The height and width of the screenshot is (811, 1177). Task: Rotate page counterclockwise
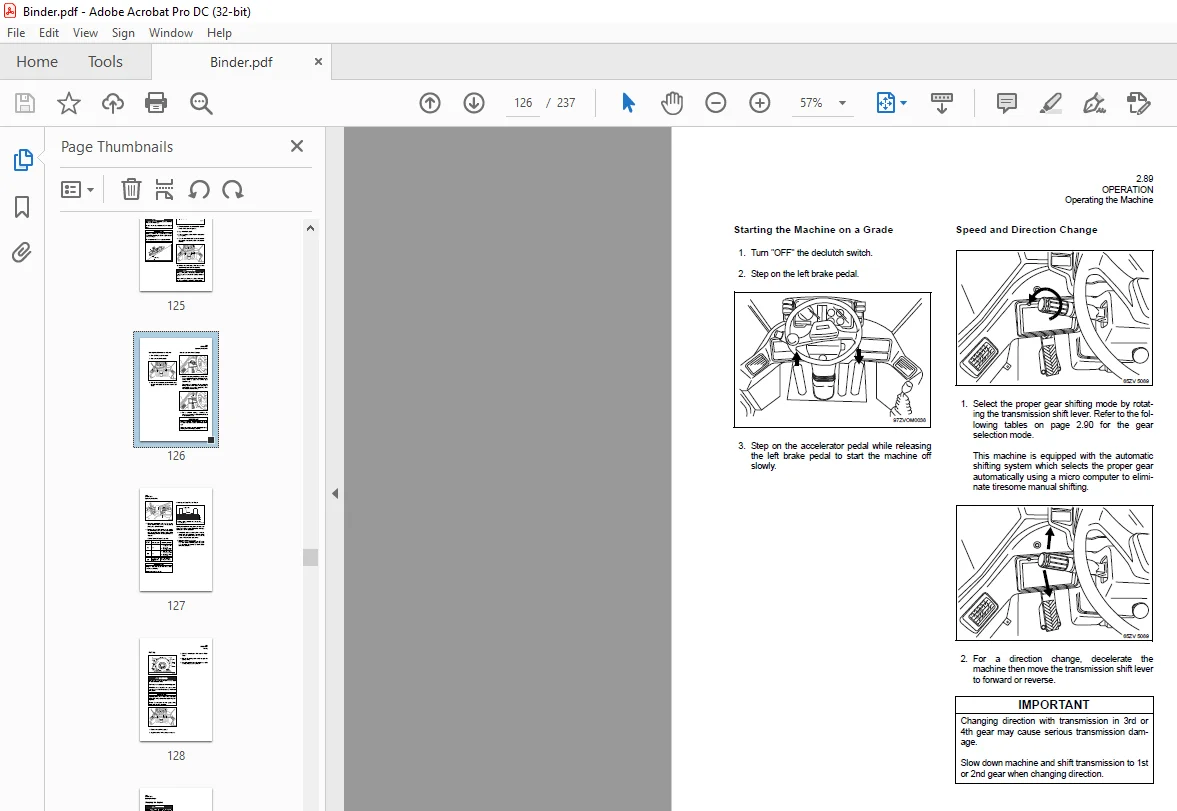[199, 189]
